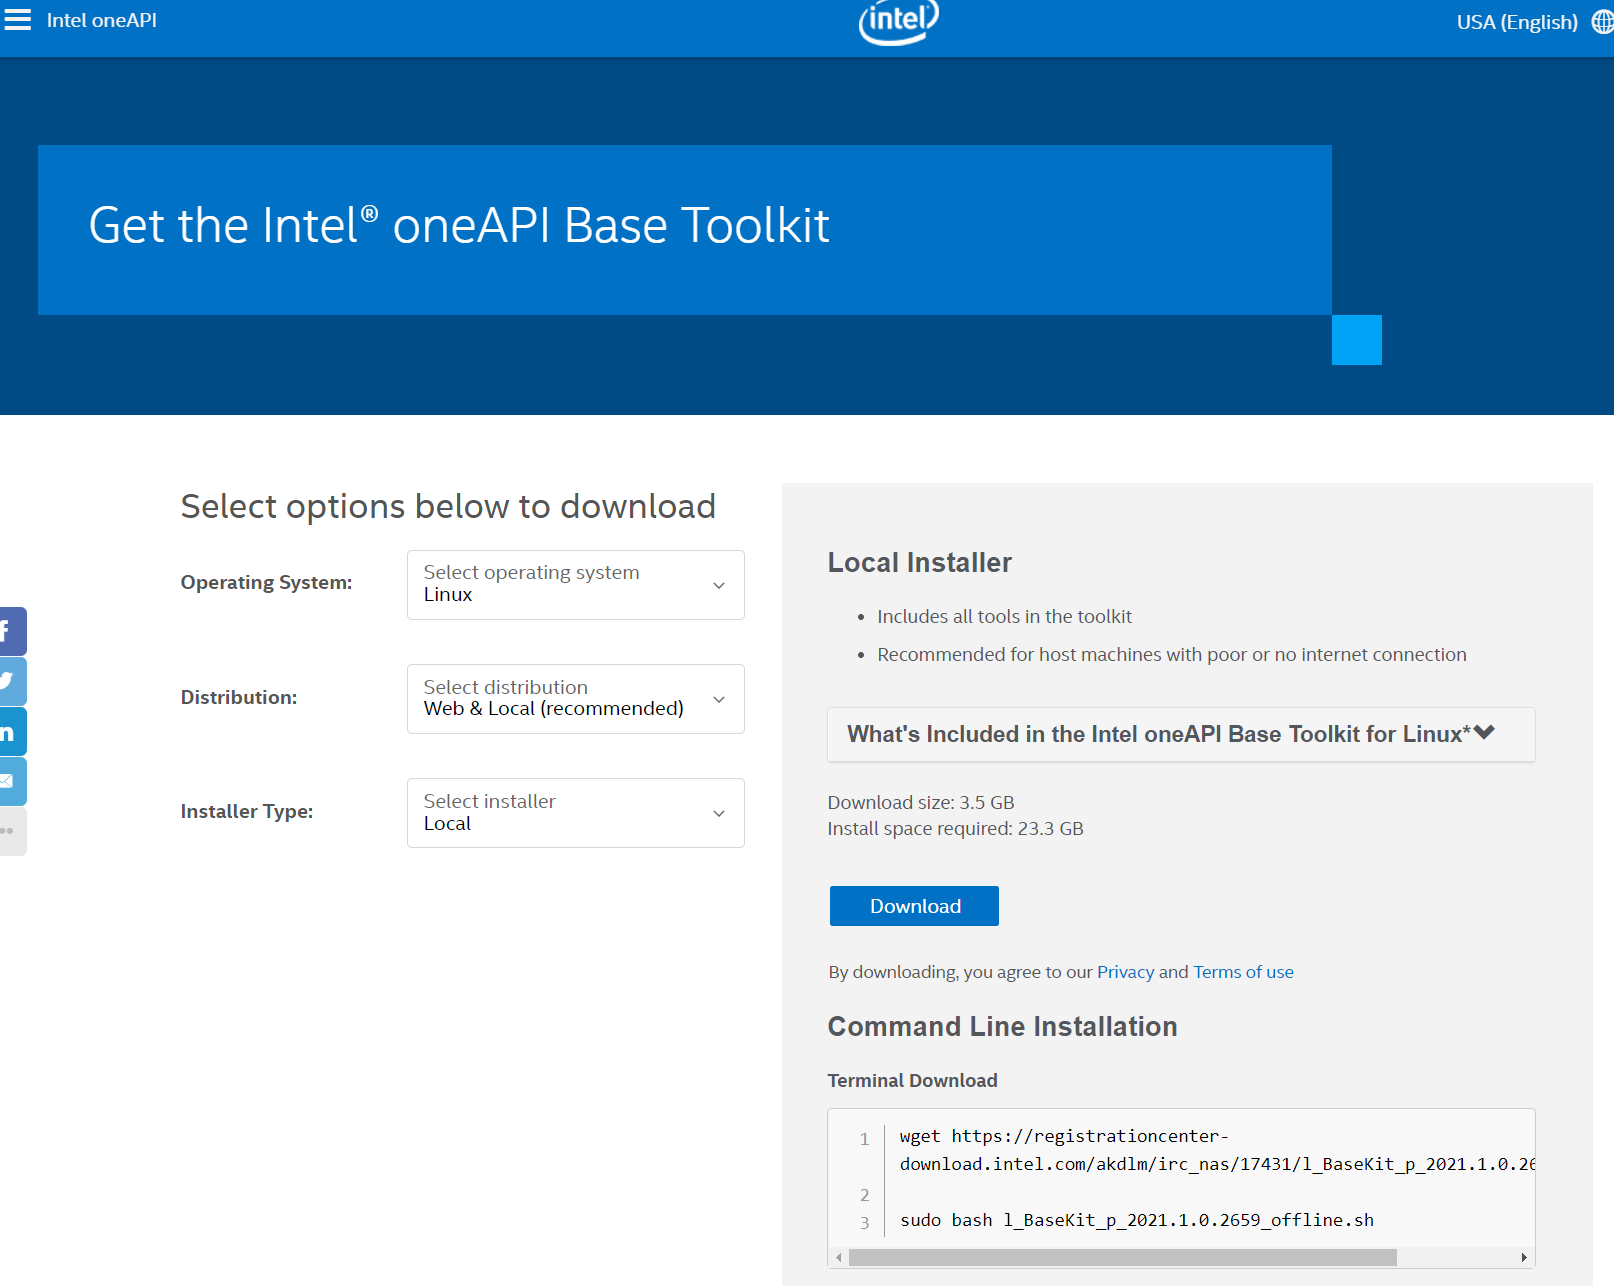
Task: Share page on LinkedIn
Action: click(x=13, y=731)
